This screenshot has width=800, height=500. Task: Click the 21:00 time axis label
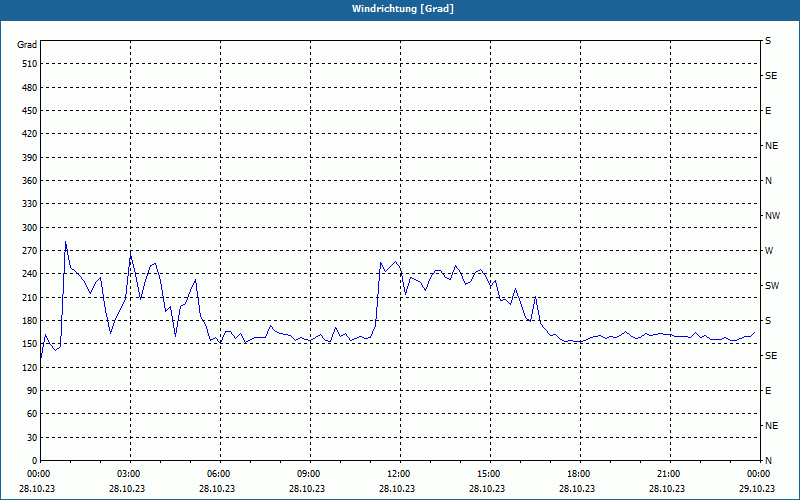tap(667, 474)
